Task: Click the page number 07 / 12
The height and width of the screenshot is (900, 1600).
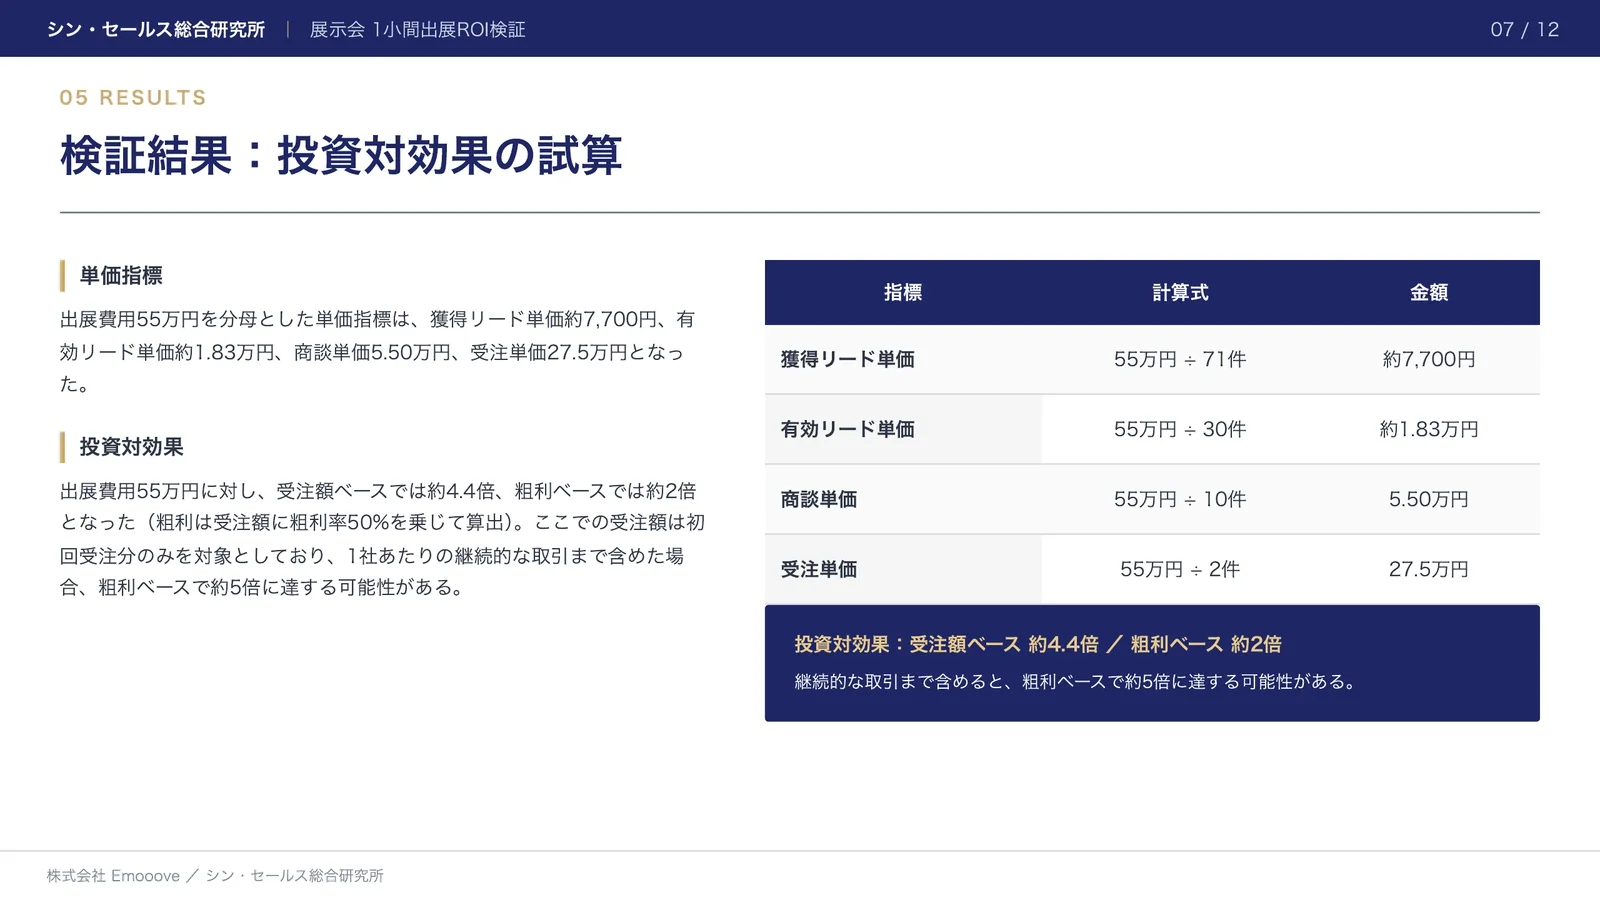Action: (x=1524, y=29)
